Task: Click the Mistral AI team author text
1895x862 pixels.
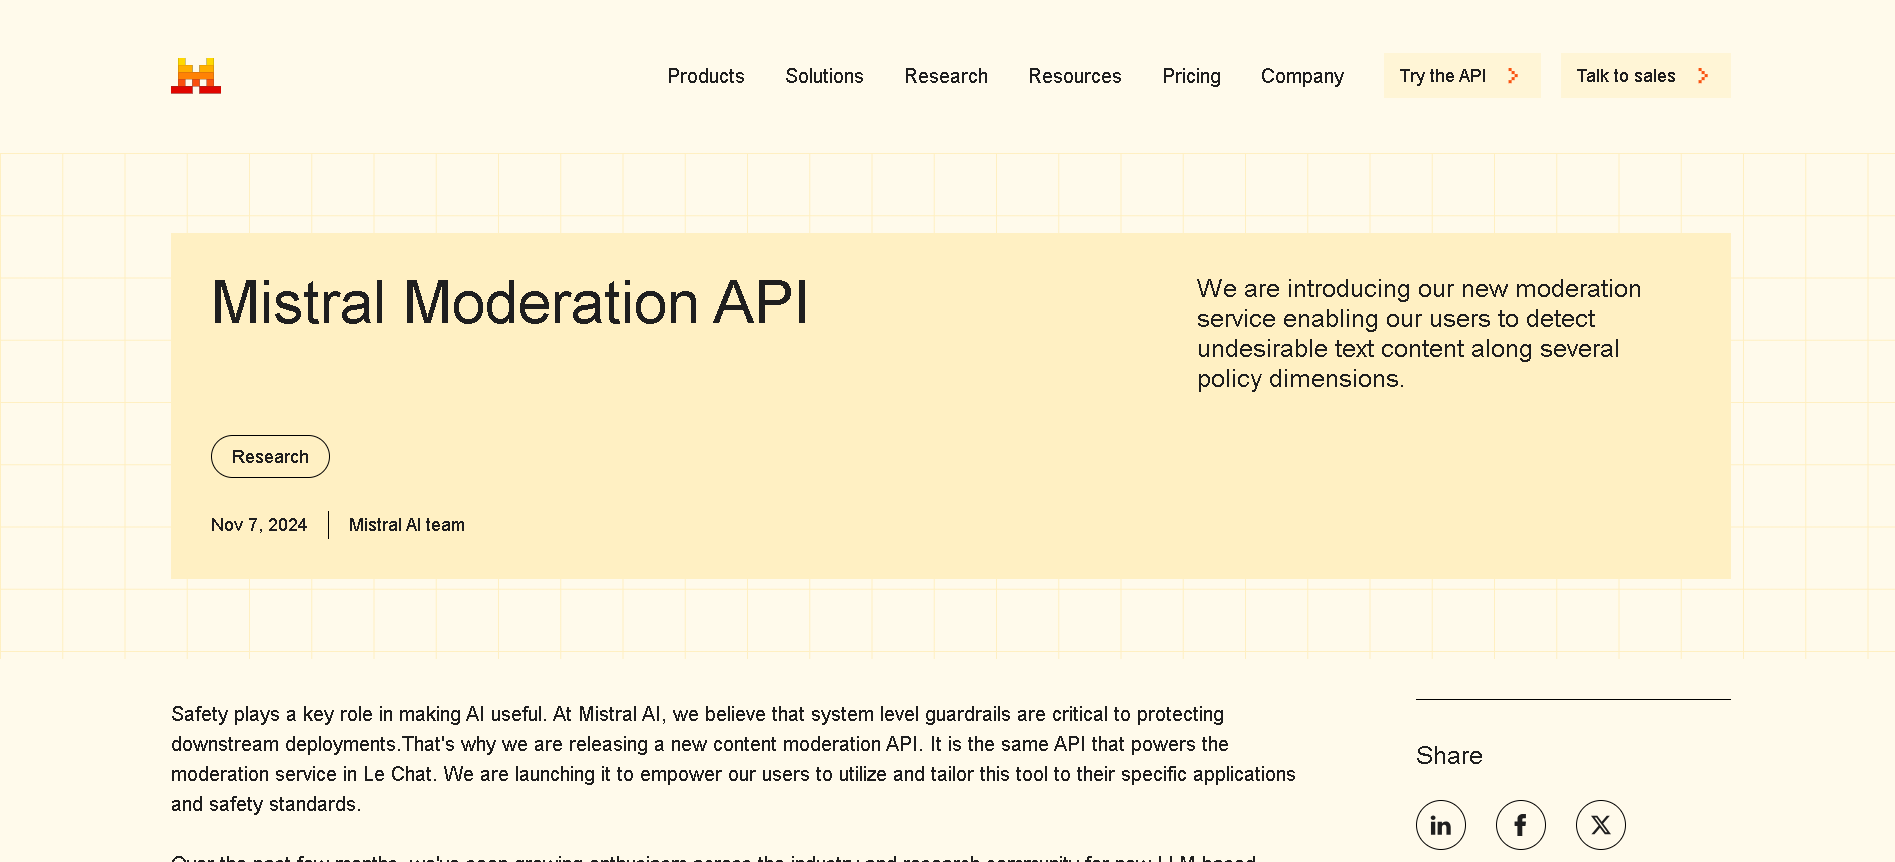Action: click(x=407, y=525)
